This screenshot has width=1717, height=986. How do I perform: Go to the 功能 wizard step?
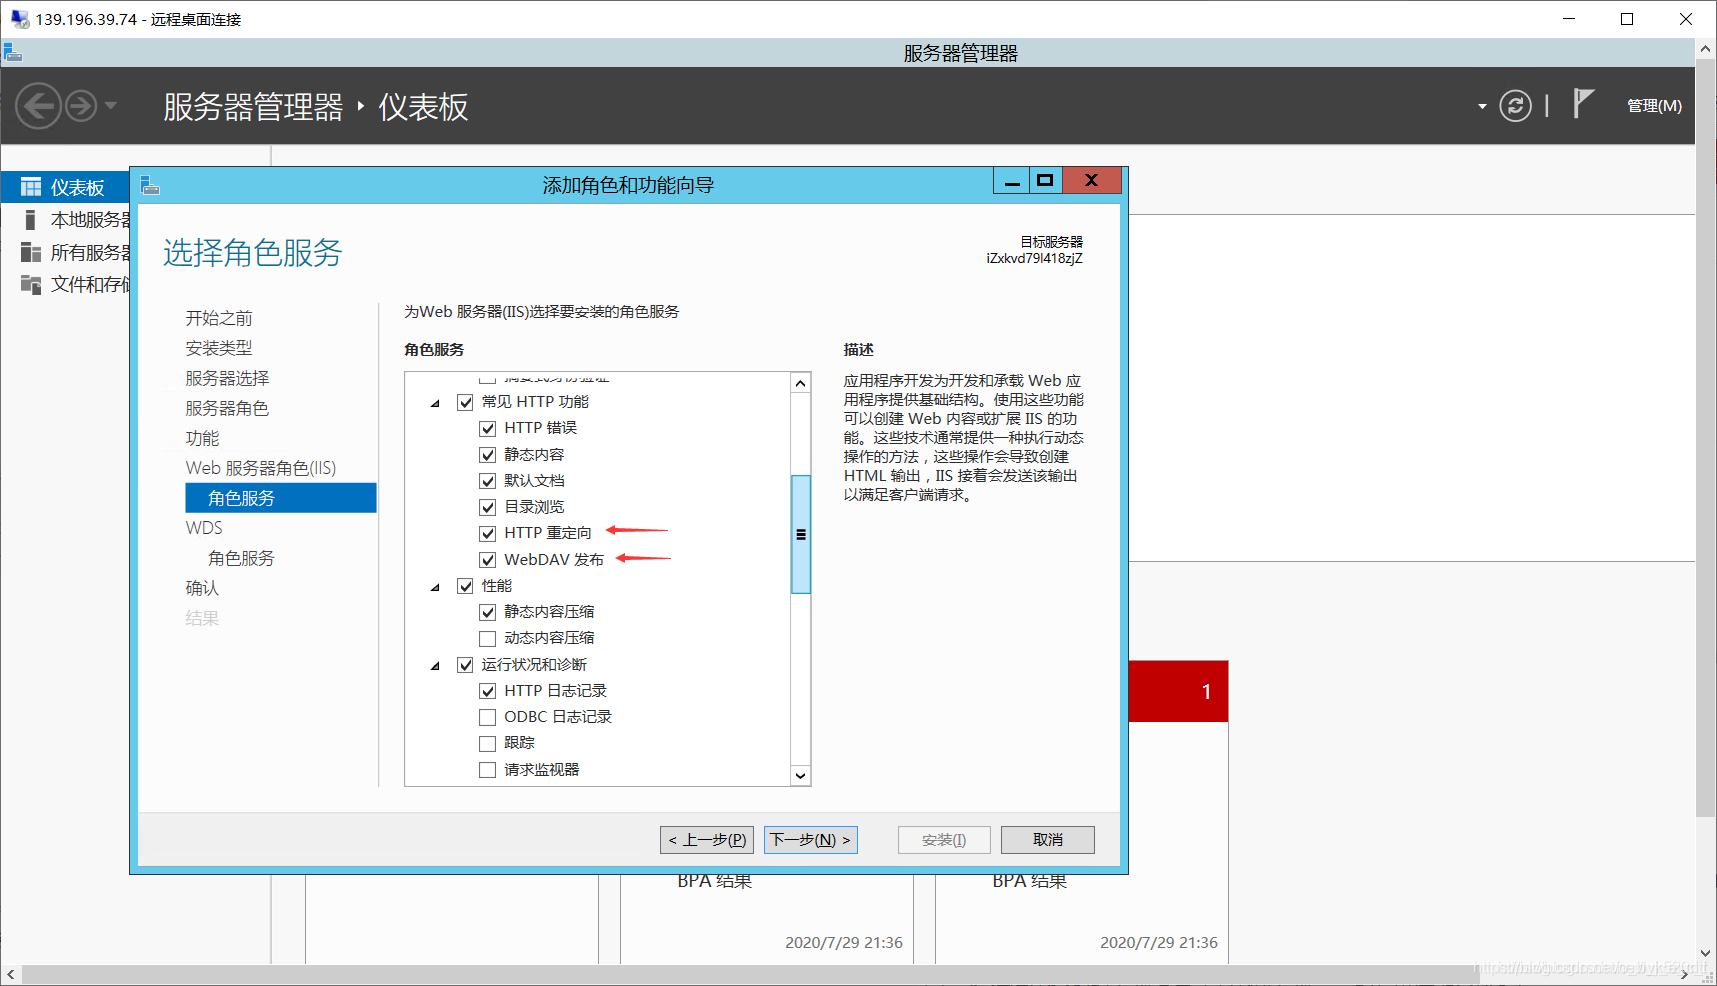point(202,438)
